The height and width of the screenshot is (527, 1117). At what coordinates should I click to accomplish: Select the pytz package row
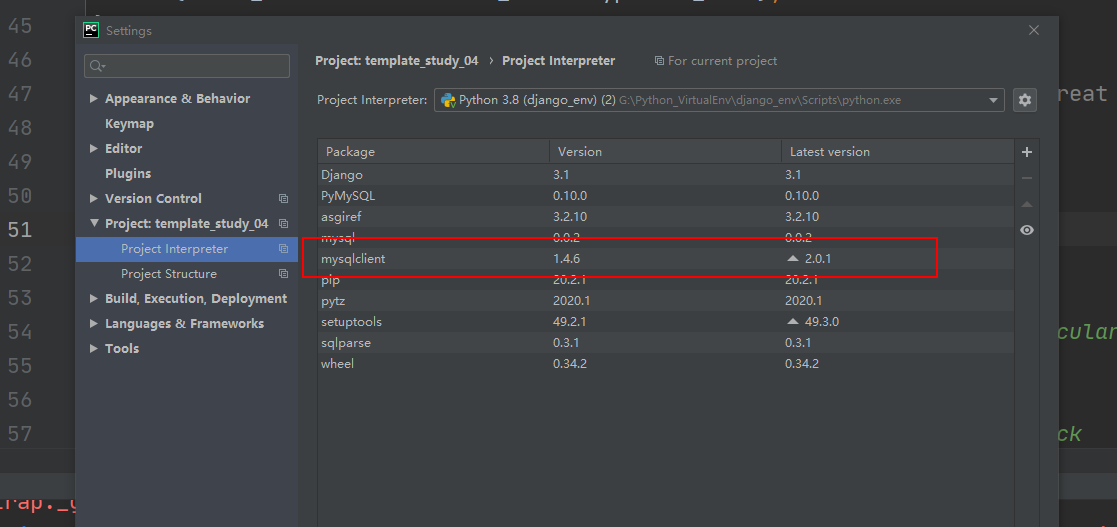coord(665,301)
